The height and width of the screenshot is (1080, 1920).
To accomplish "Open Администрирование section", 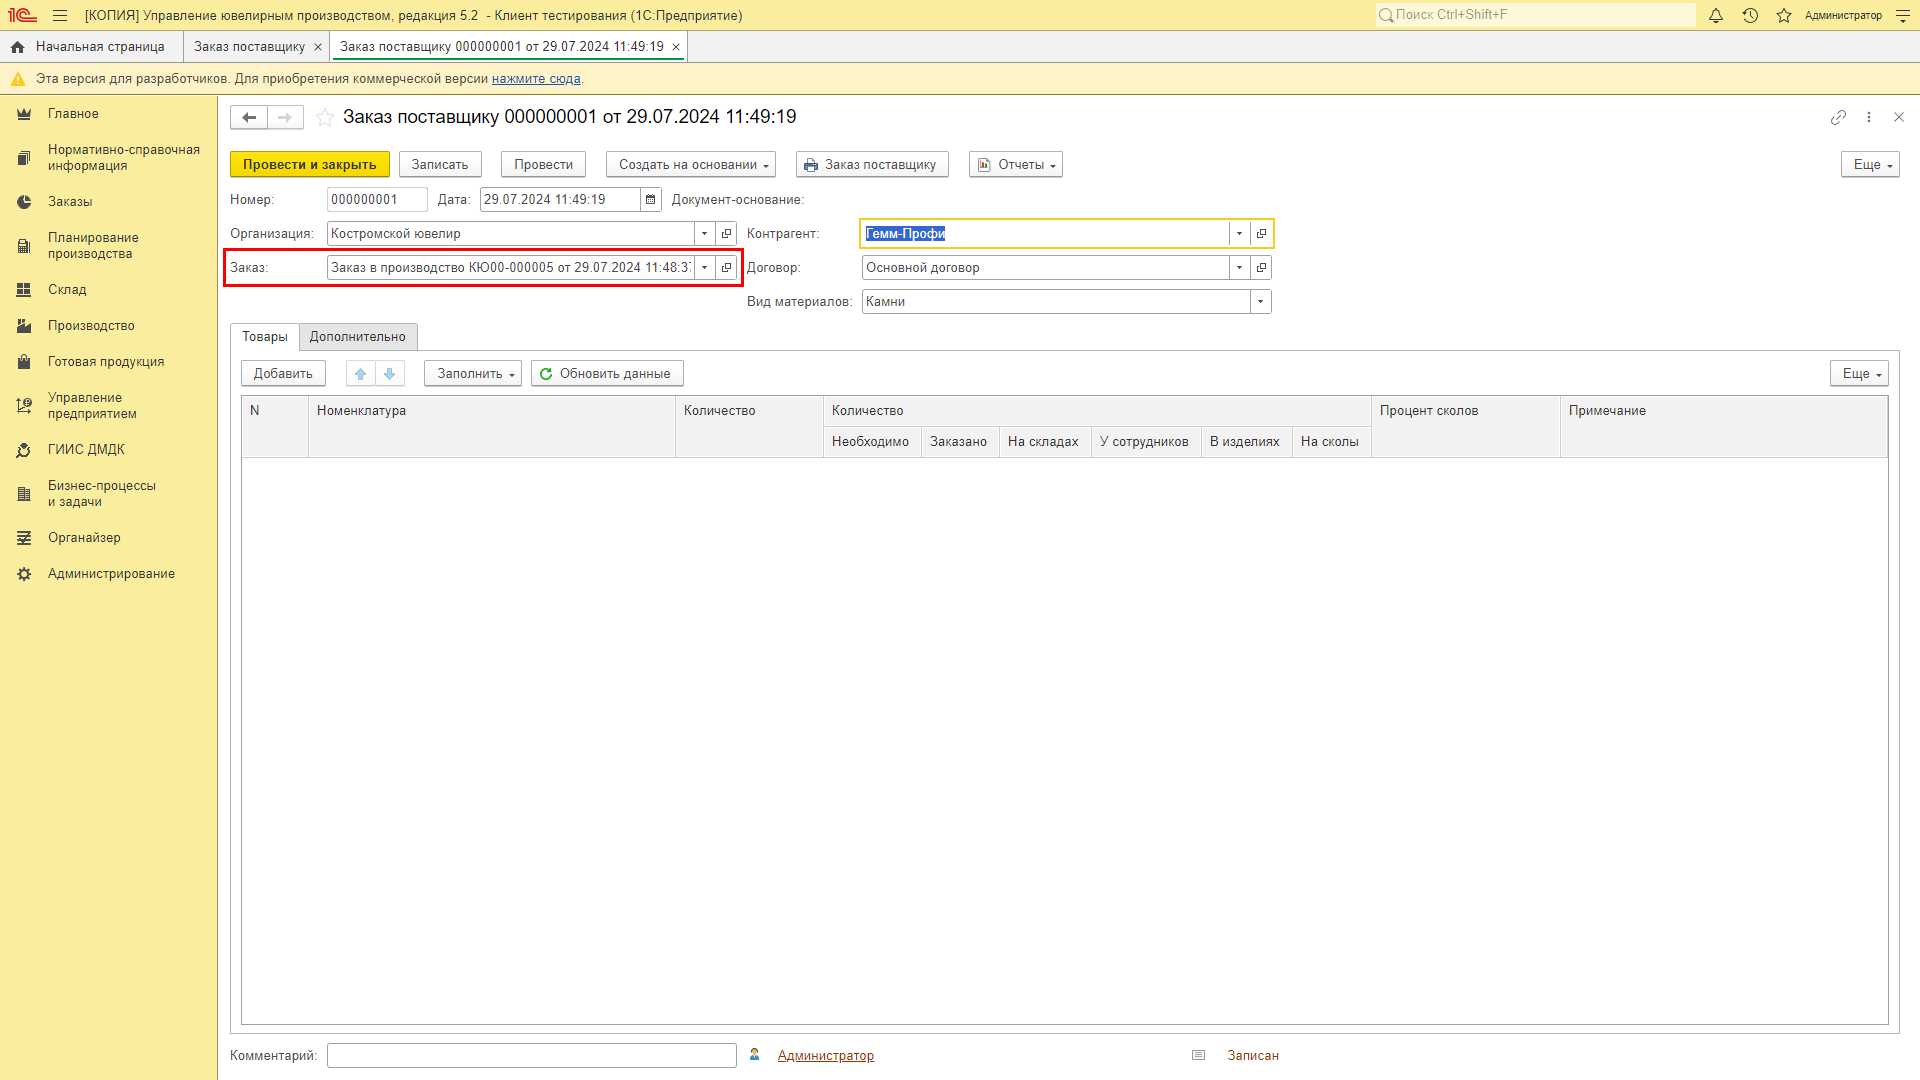I will click(111, 574).
